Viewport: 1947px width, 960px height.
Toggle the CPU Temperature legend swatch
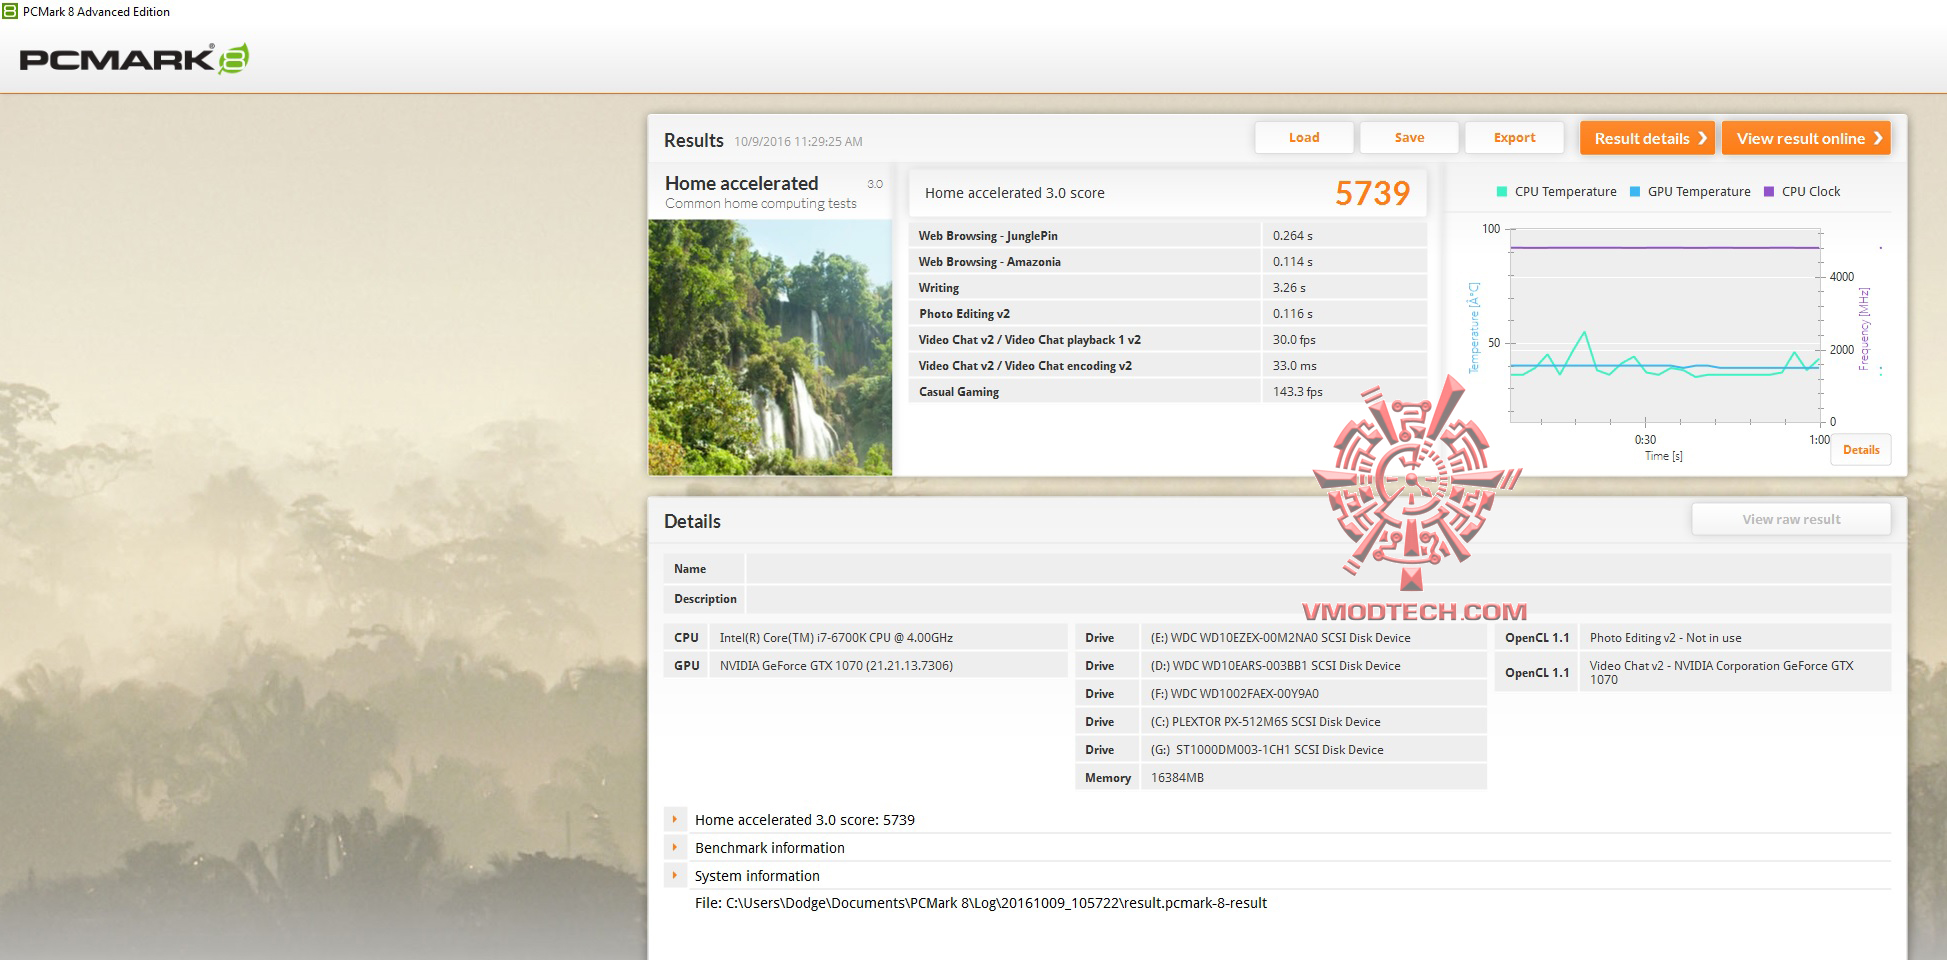pyautogui.click(x=1502, y=191)
